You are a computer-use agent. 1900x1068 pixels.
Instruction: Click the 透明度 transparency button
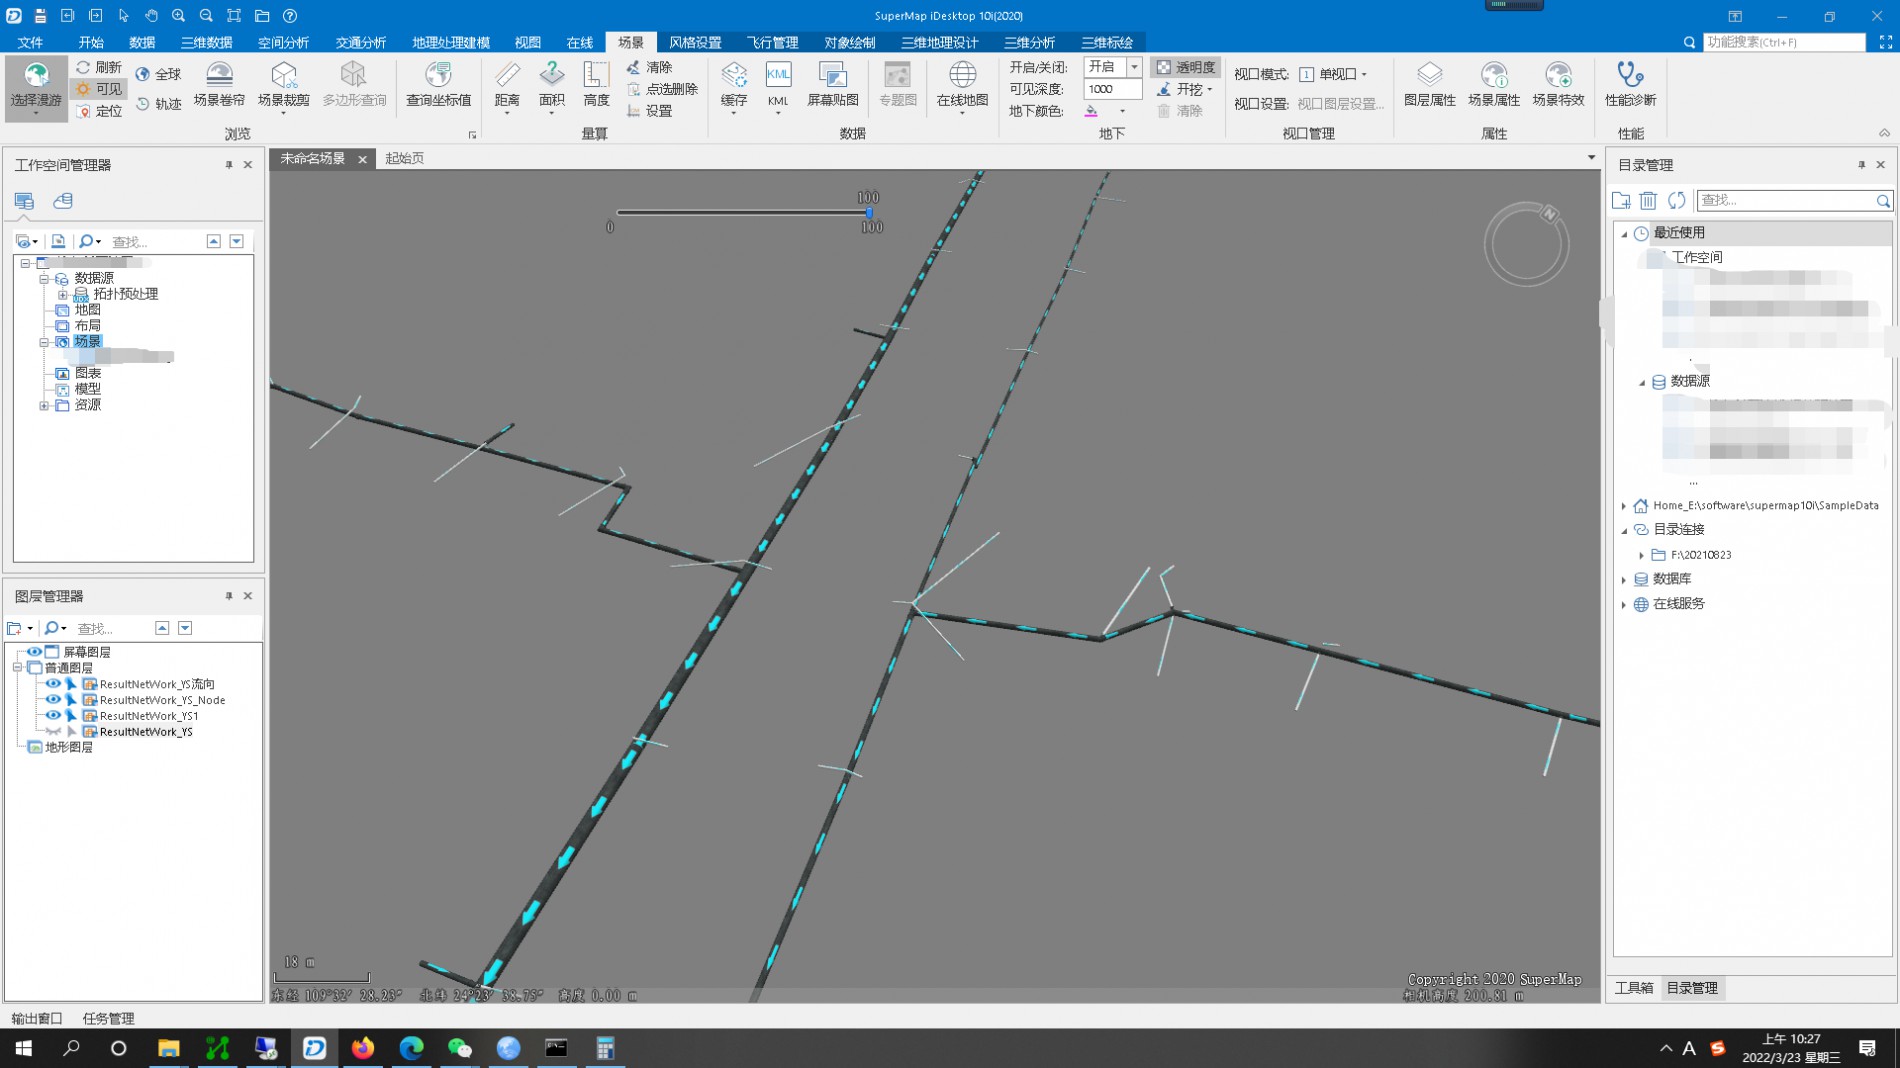pyautogui.click(x=1186, y=67)
